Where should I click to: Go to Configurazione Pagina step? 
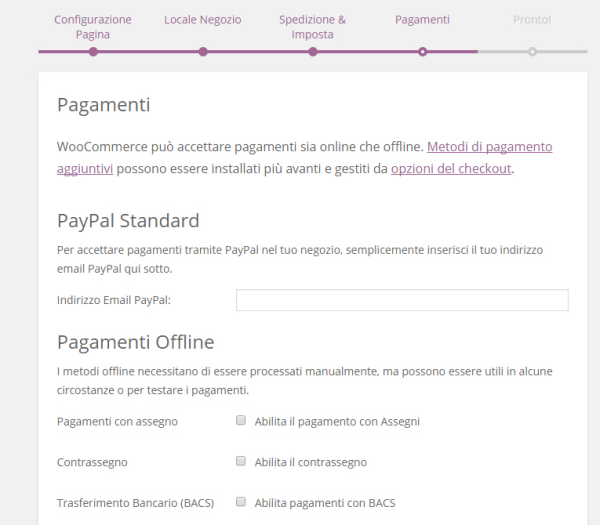click(x=93, y=27)
